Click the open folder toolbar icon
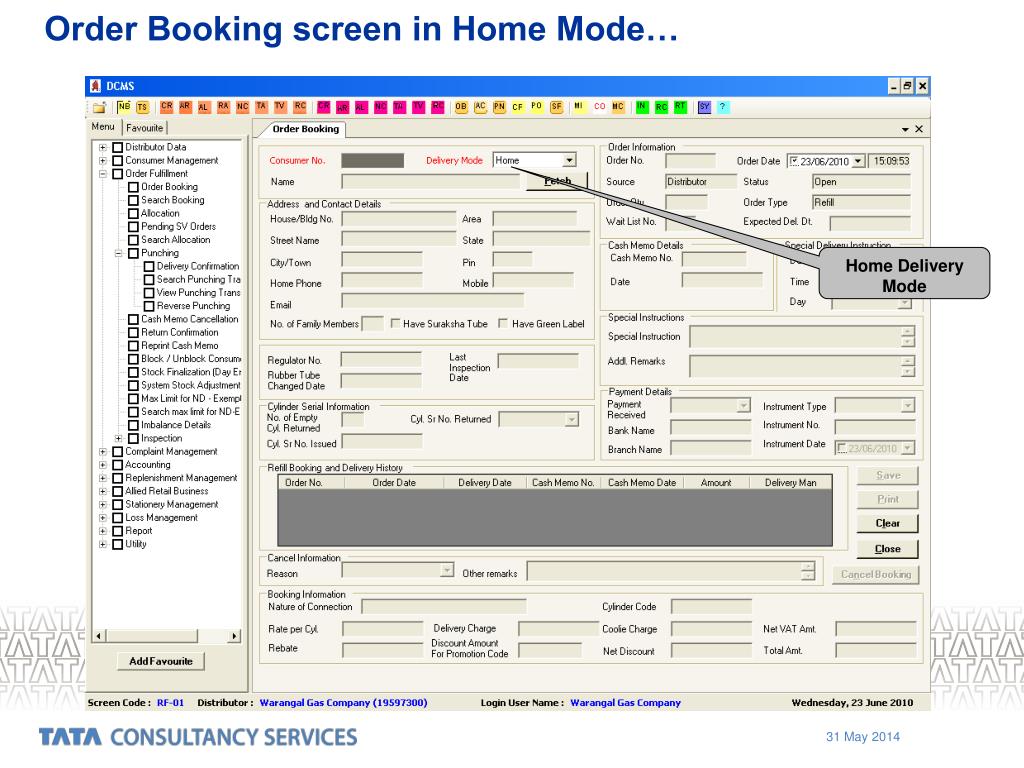The width and height of the screenshot is (1024, 768). coord(99,107)
